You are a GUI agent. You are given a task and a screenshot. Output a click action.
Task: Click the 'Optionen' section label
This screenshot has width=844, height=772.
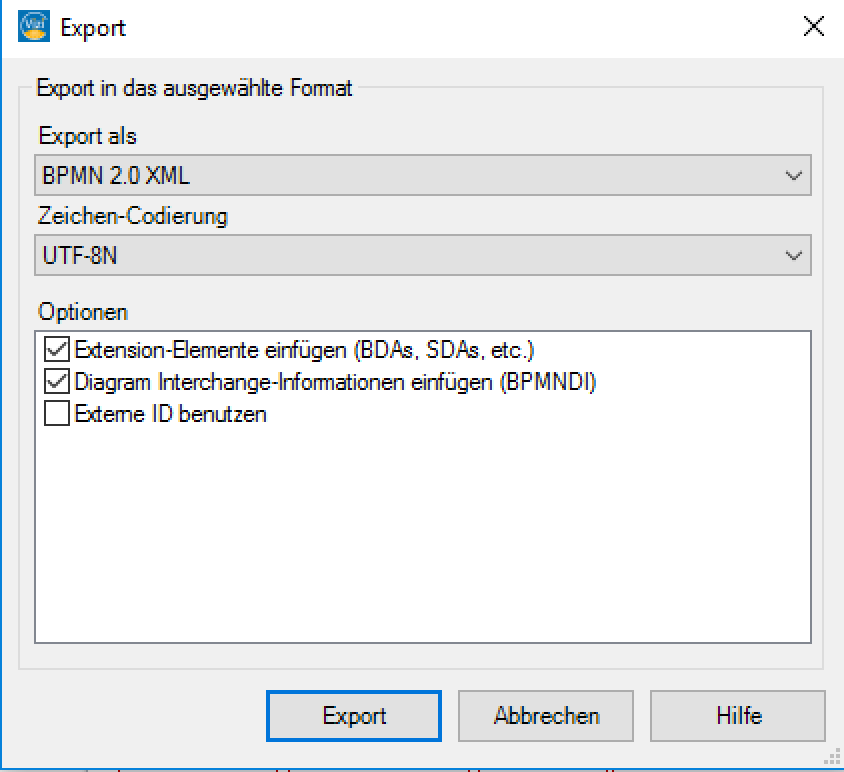(x=83, y=312)
